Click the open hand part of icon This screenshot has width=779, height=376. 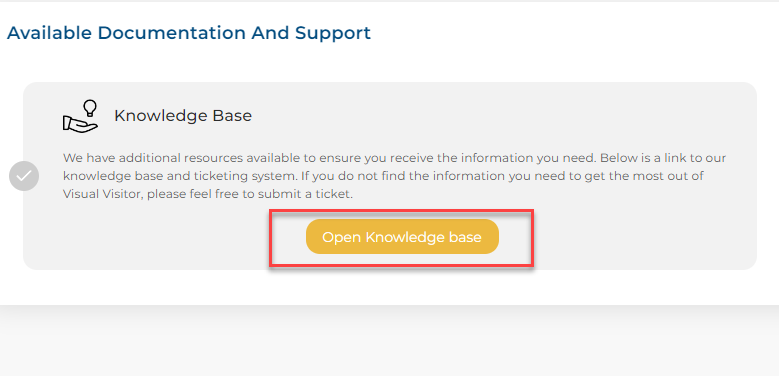pos(79,124)
